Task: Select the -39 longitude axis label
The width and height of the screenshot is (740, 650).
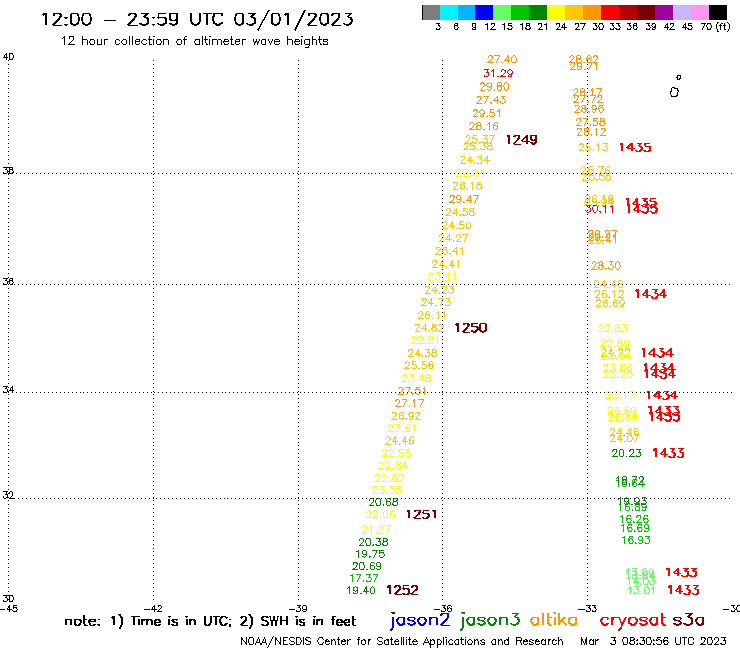Action: click(x=298, y=609)
